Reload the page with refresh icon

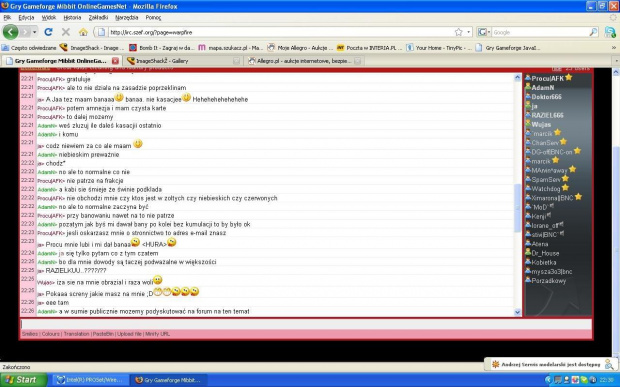pyautogui.click(x=48, y=32)
